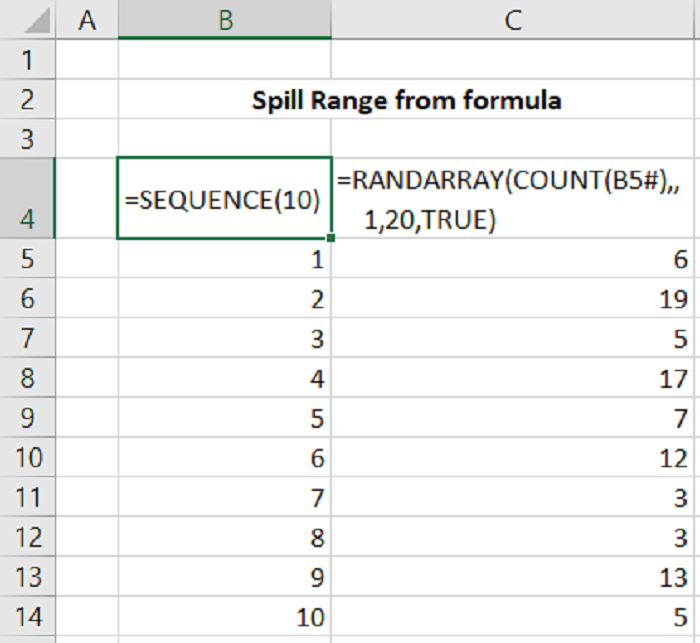The image size is (700, 643).
Task: Select cell B13 containing 9
Action: tap(225, 576)
